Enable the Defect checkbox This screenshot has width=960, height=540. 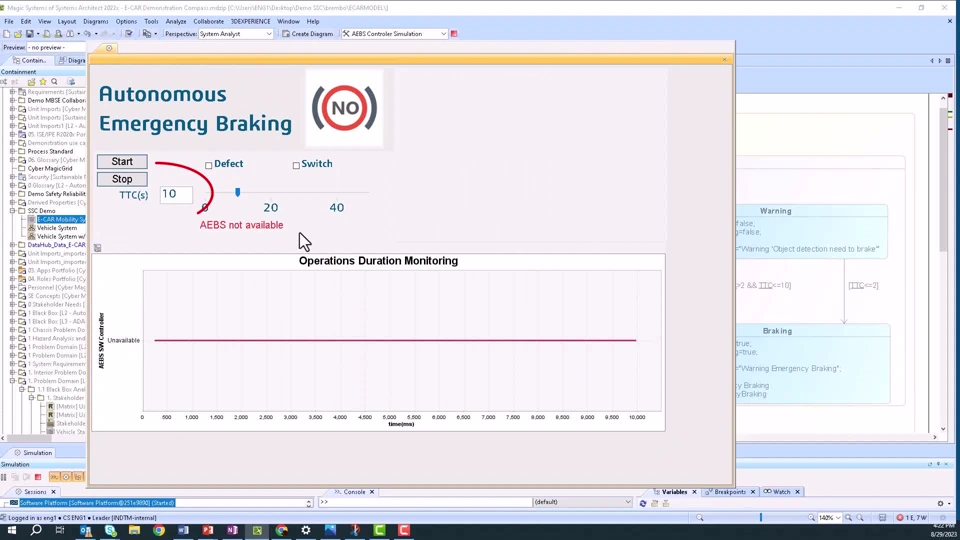click(x=209, y=165)
